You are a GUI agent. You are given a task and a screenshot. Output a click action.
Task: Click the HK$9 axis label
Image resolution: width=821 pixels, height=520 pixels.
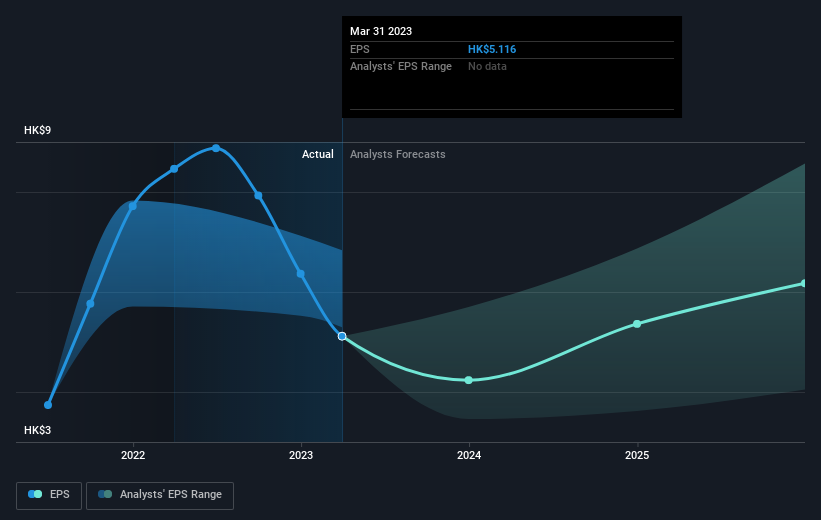pyautogui.click(x=37, y=130)
